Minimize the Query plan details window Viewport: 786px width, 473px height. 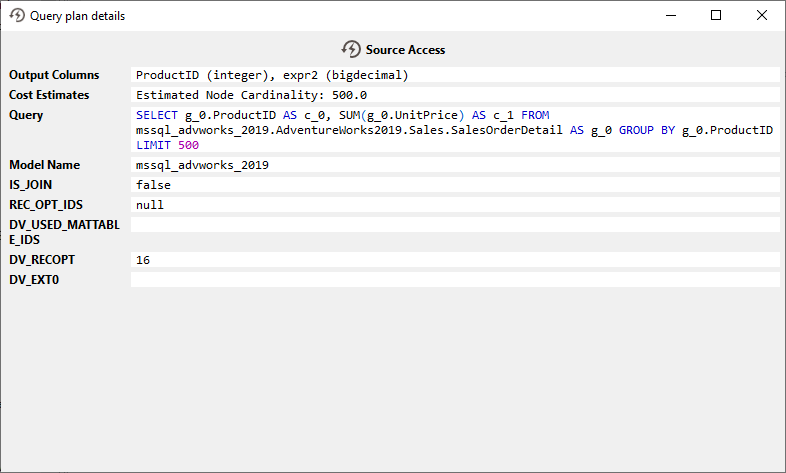pos(669,15)
